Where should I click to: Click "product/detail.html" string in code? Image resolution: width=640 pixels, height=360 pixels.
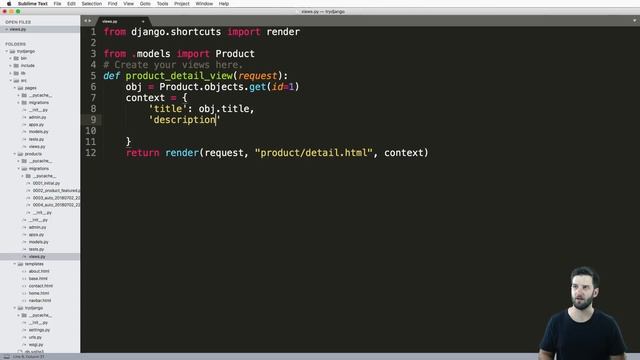click(313, 153)
